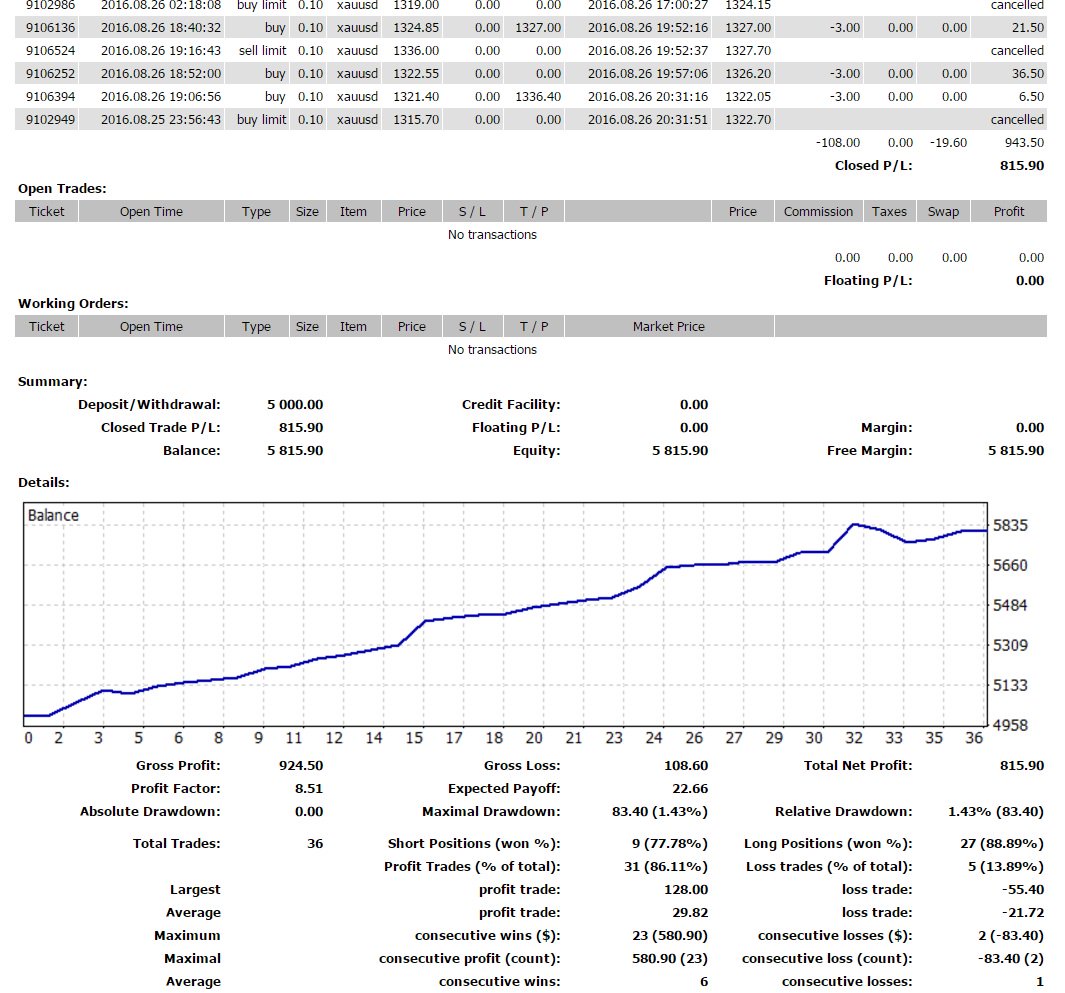Click profit value 36.50

(x=1028, y=74)
